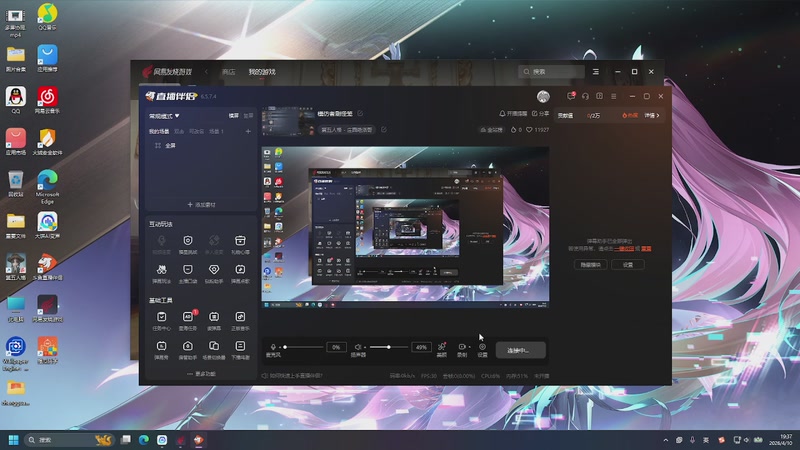800x450 pixels.
Task: Click the stream cover thumbnail
Action: coord(288,121)
